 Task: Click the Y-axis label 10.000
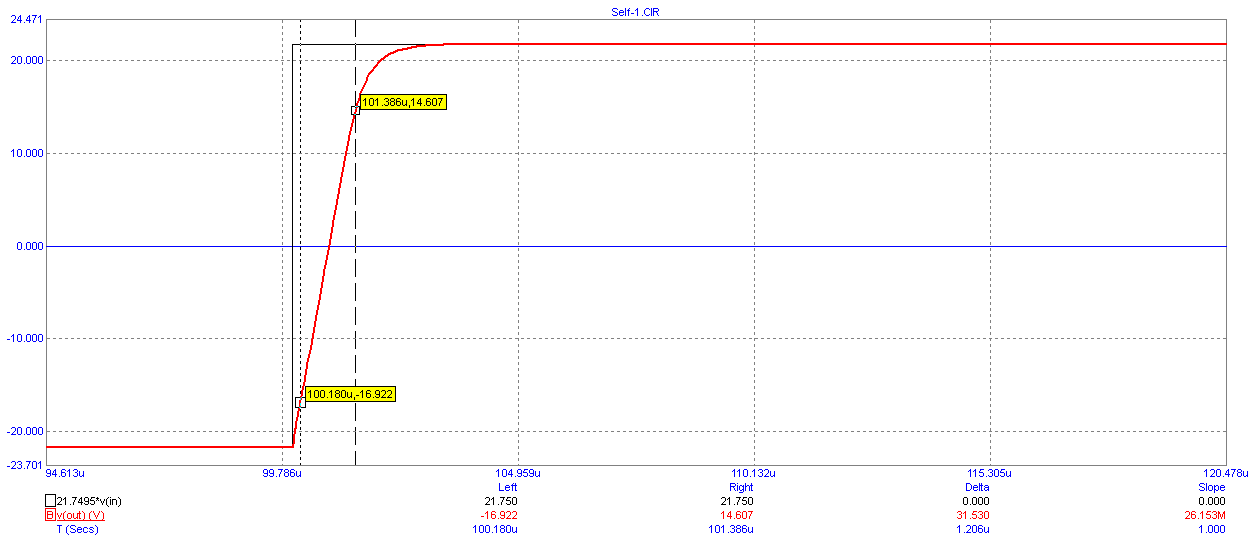coord(27,153)
